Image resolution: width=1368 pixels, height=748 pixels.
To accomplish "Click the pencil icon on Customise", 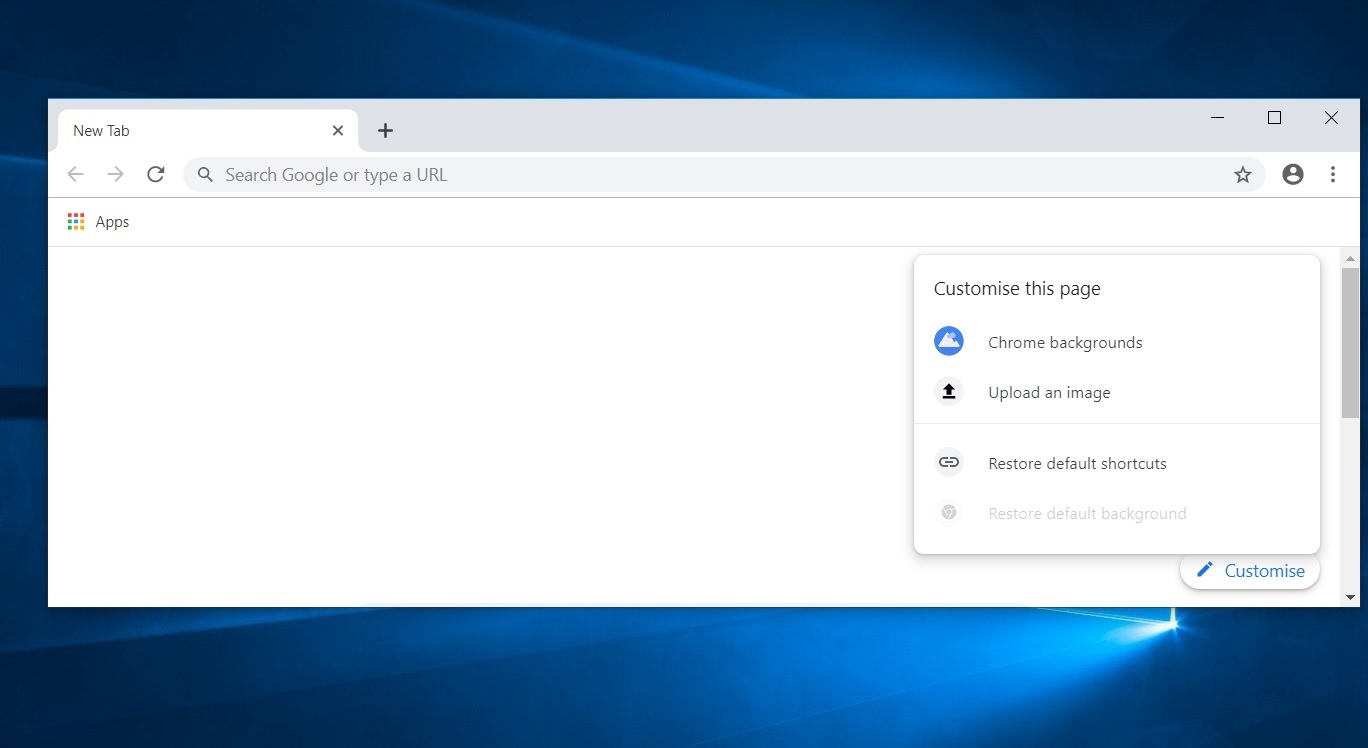I will click(x=1205, y=570).
